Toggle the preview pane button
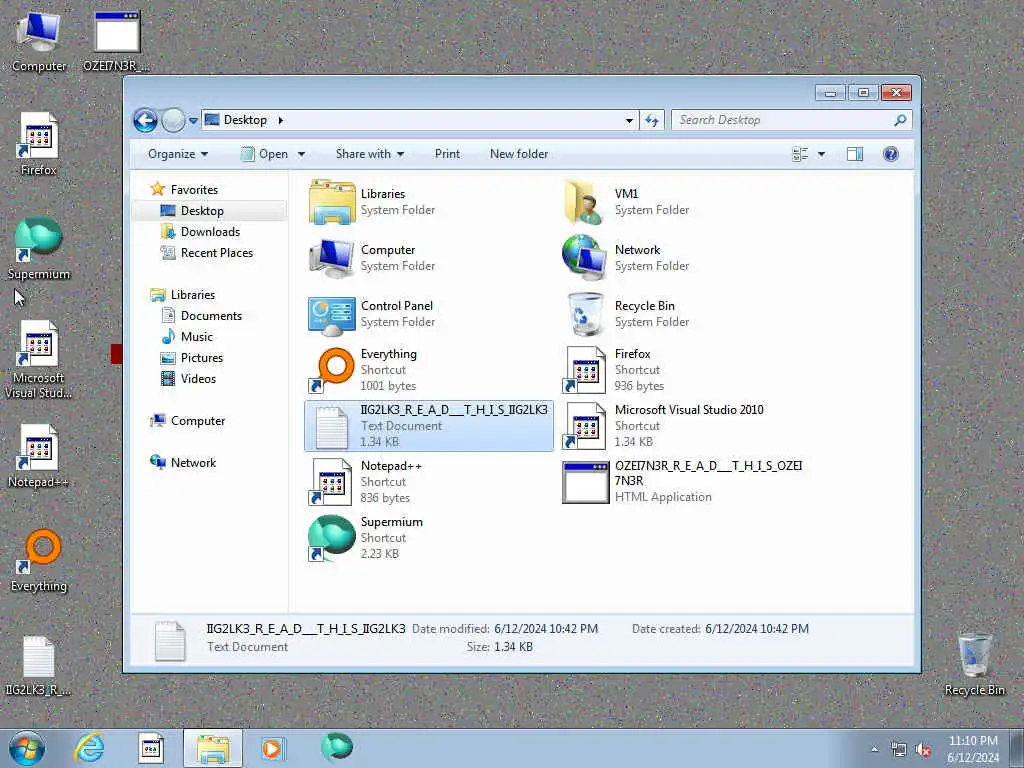 click(854, 154)
